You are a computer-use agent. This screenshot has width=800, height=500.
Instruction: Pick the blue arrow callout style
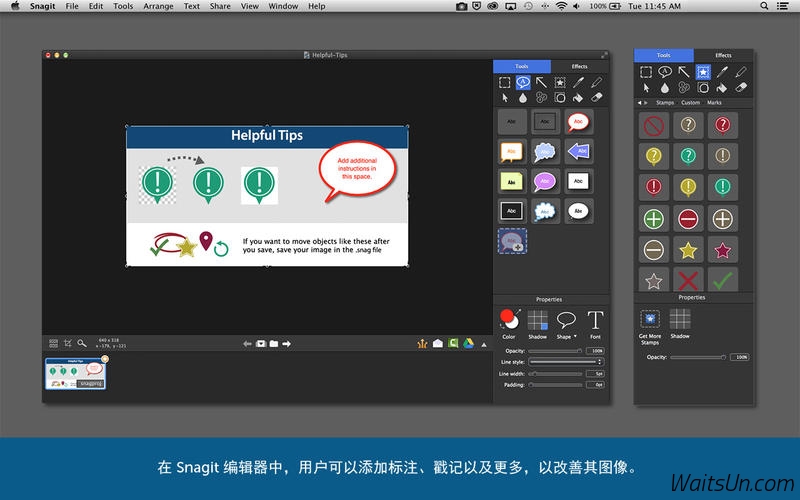[x=578, y=151]
